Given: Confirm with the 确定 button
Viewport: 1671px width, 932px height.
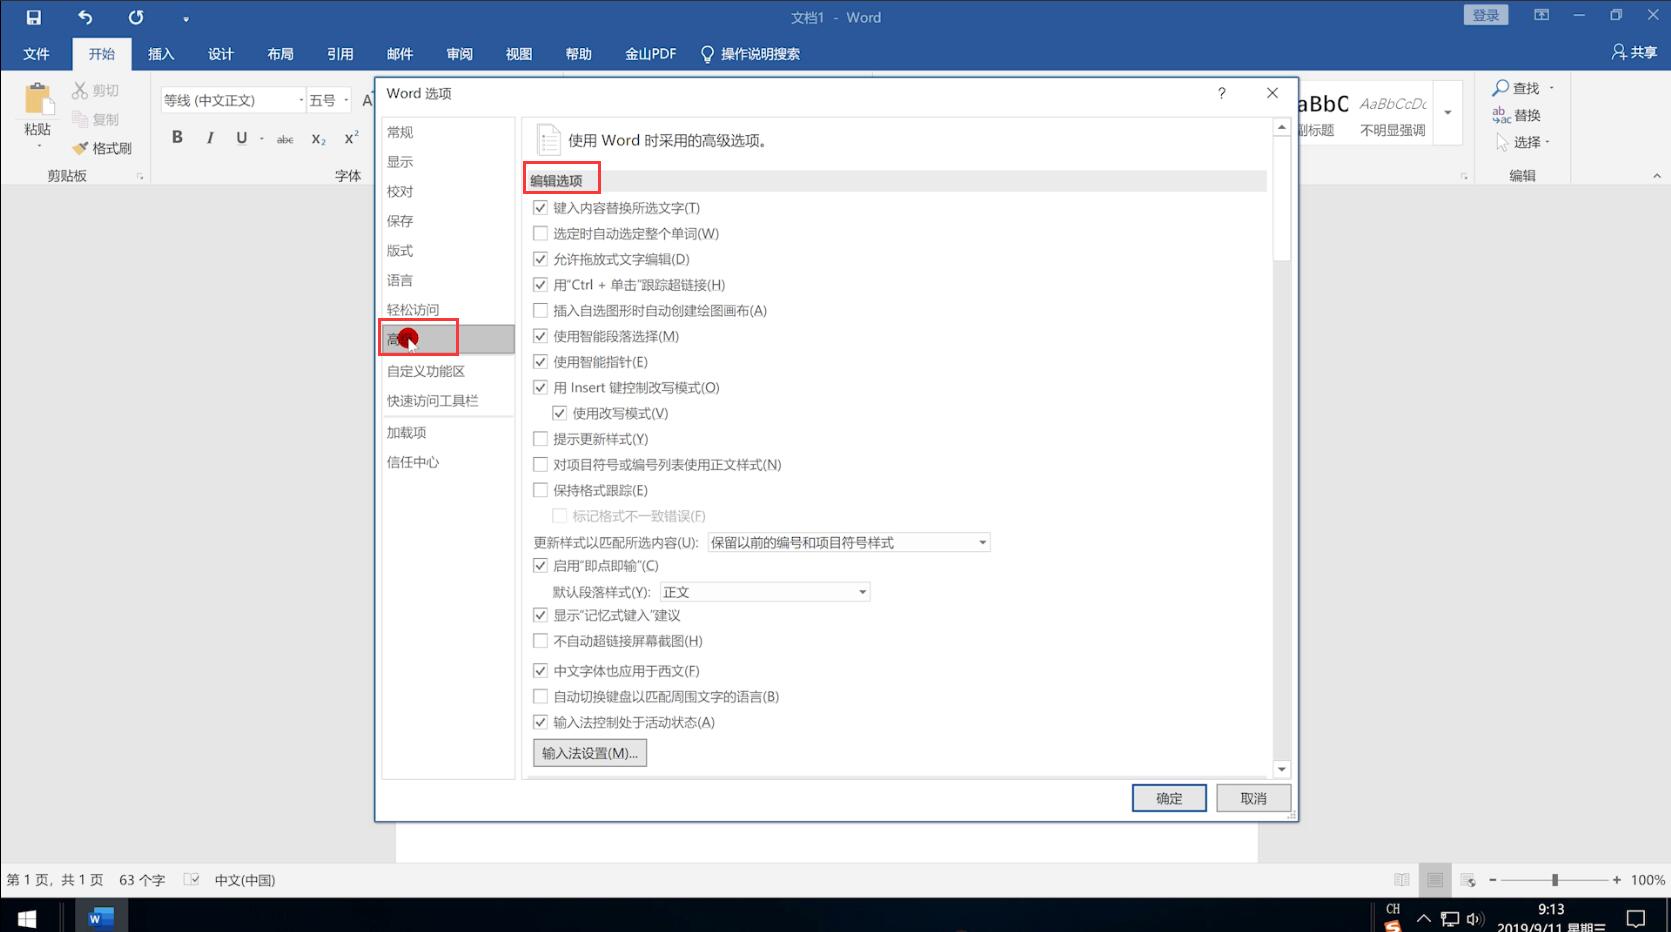Looking at the screenshot, I should (1169, 798).
